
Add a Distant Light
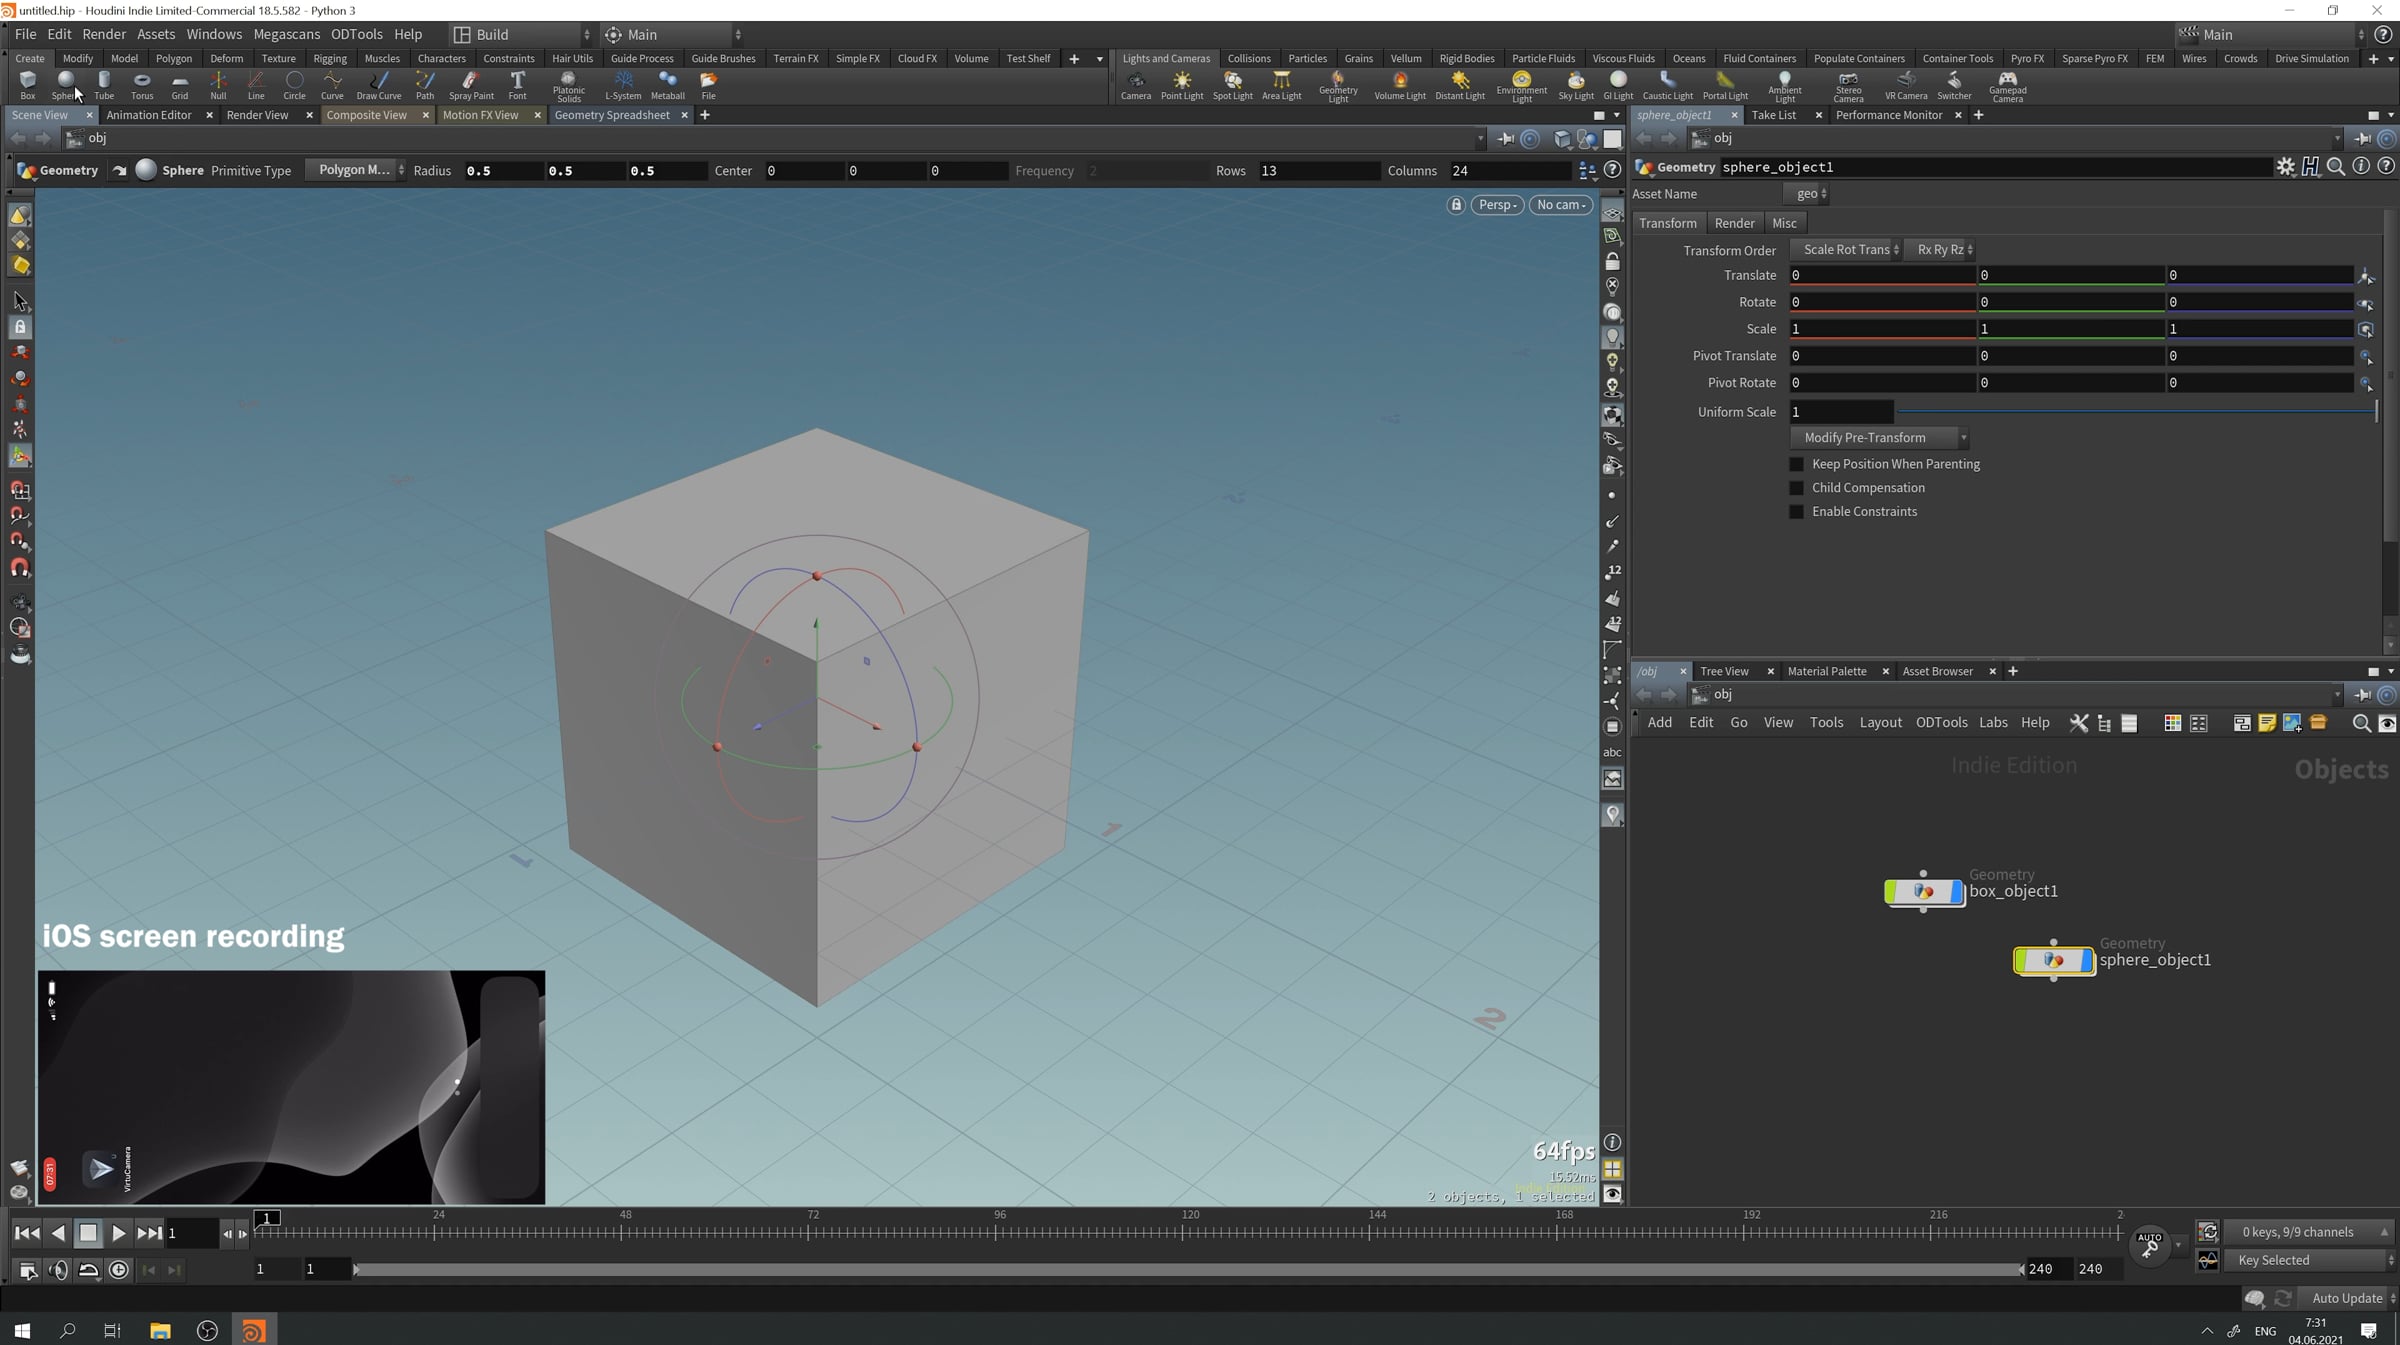pos(1460,85)
